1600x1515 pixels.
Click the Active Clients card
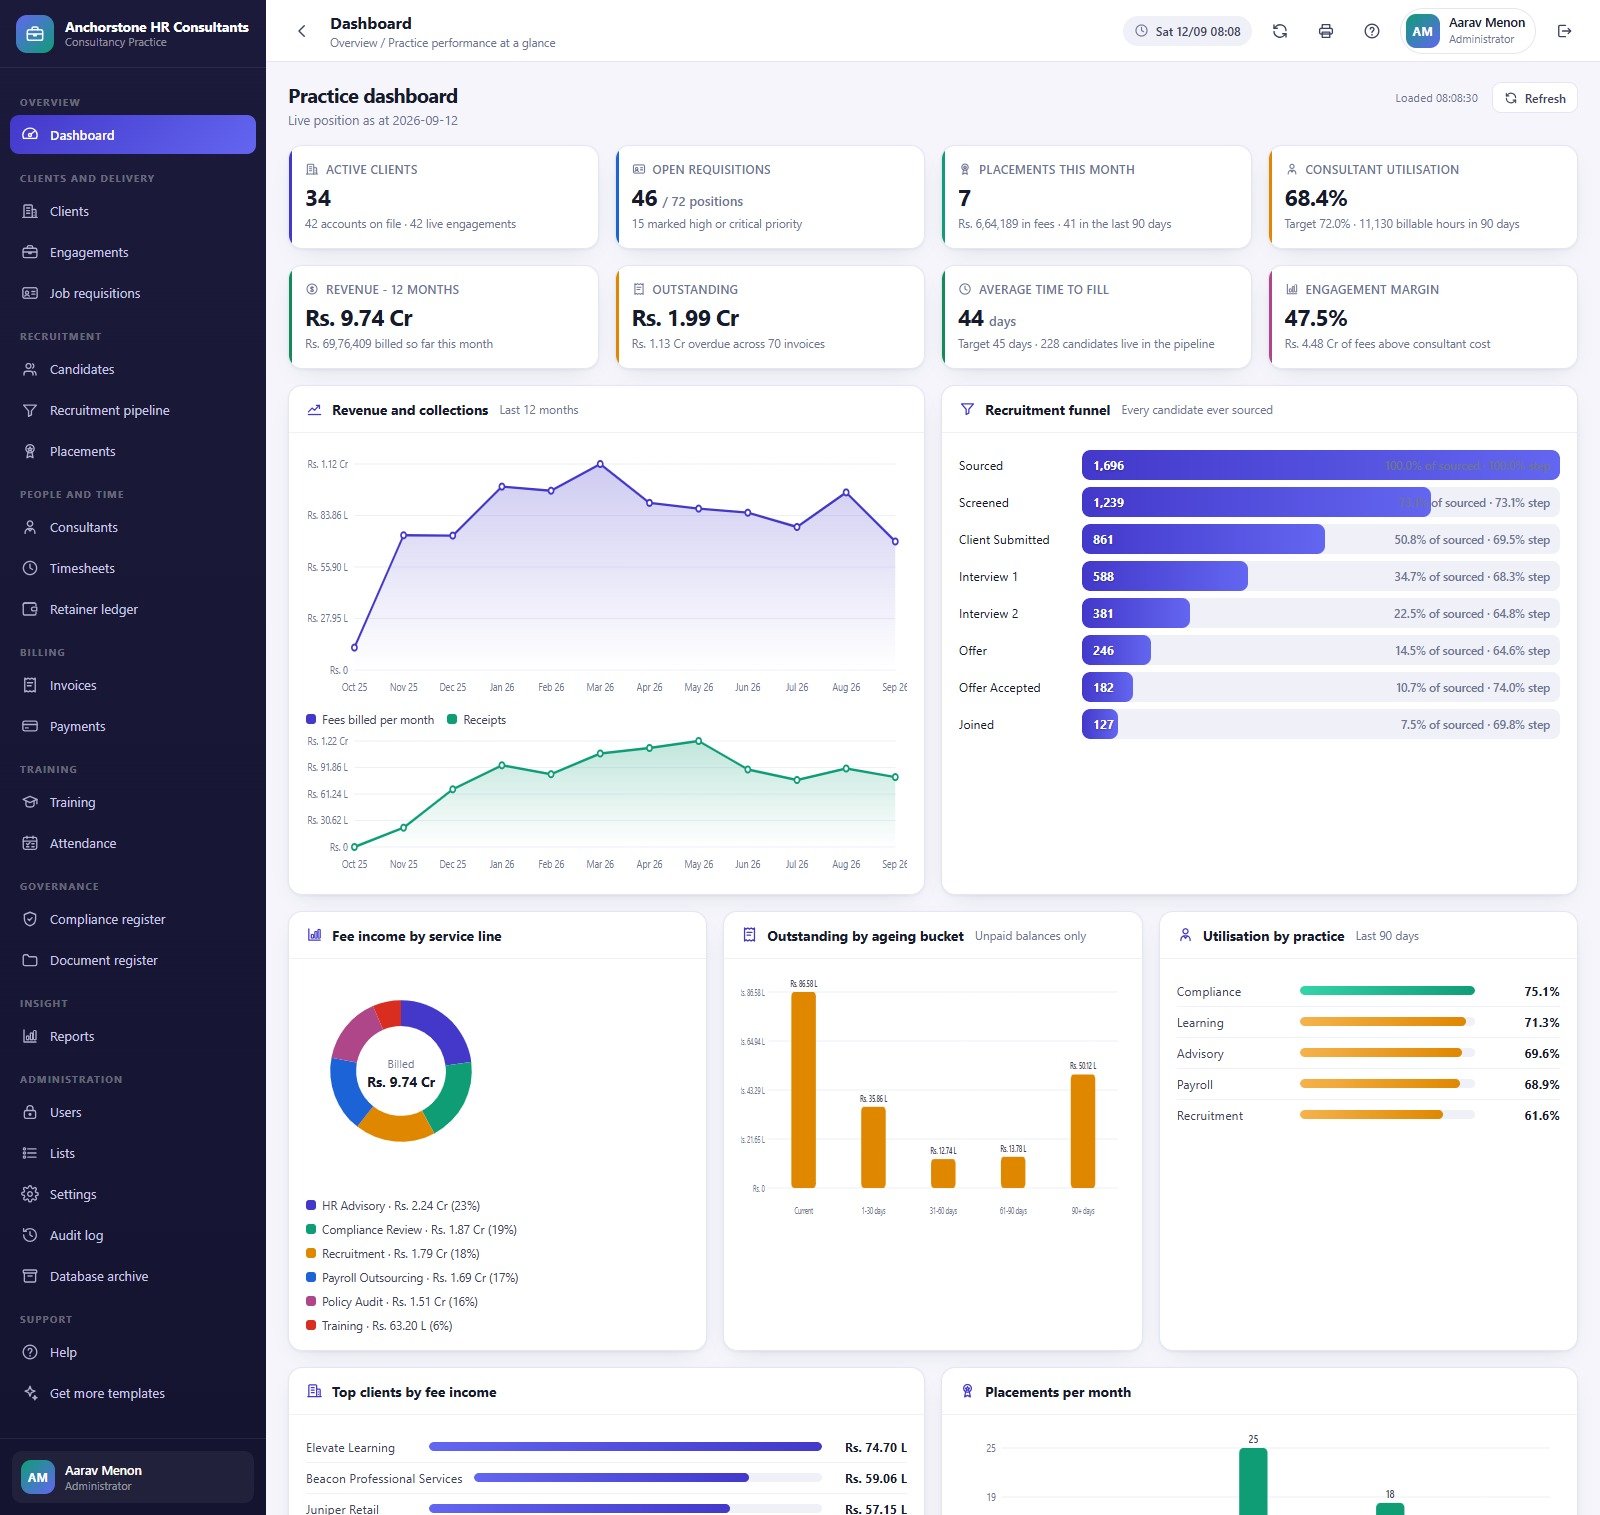(x=443, y=197)
